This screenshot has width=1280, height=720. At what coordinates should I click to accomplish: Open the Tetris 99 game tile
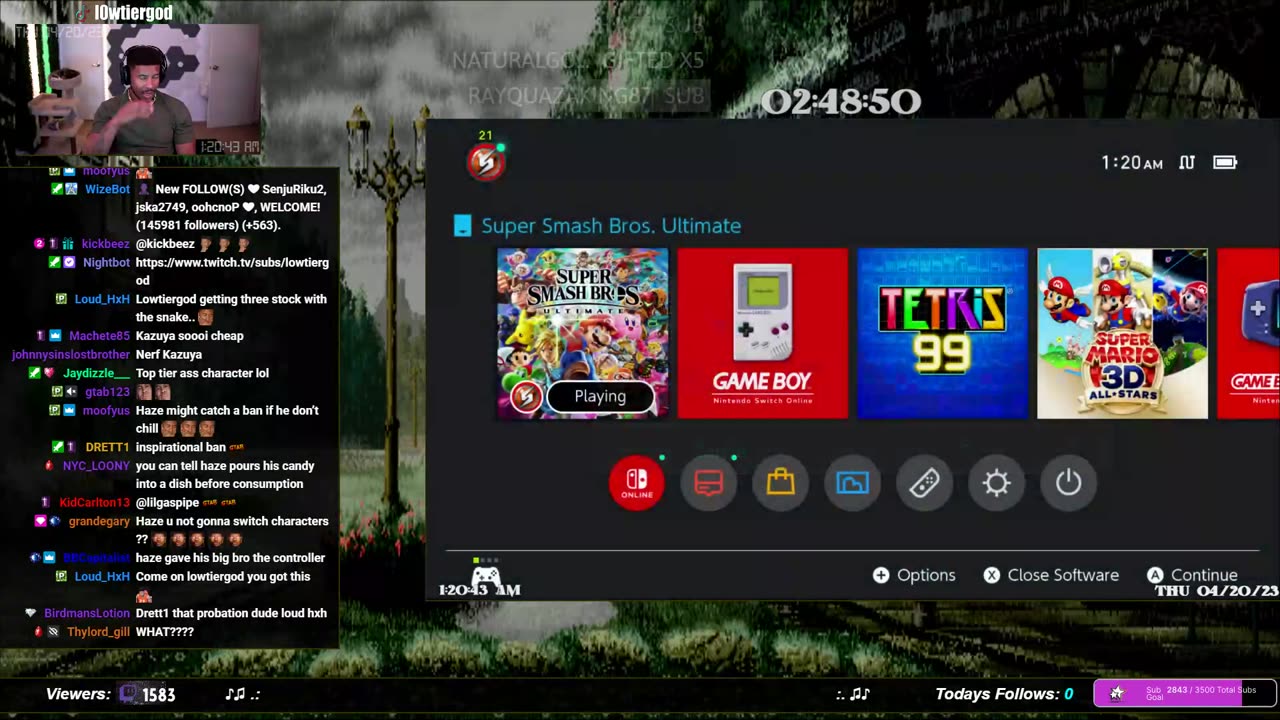942,334
